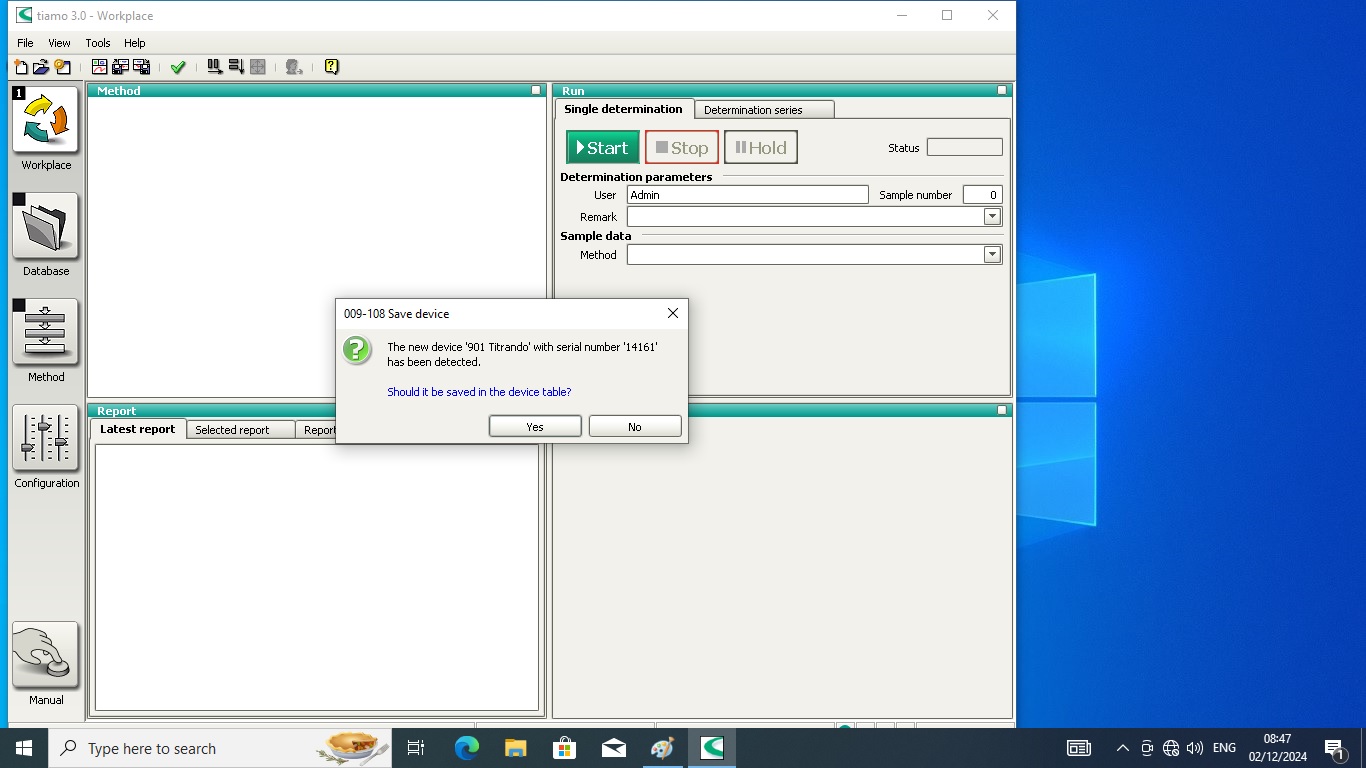Open the Tools menu
Image resolution: width=1366 pixels, height=768 pixels.
[98, 43]
